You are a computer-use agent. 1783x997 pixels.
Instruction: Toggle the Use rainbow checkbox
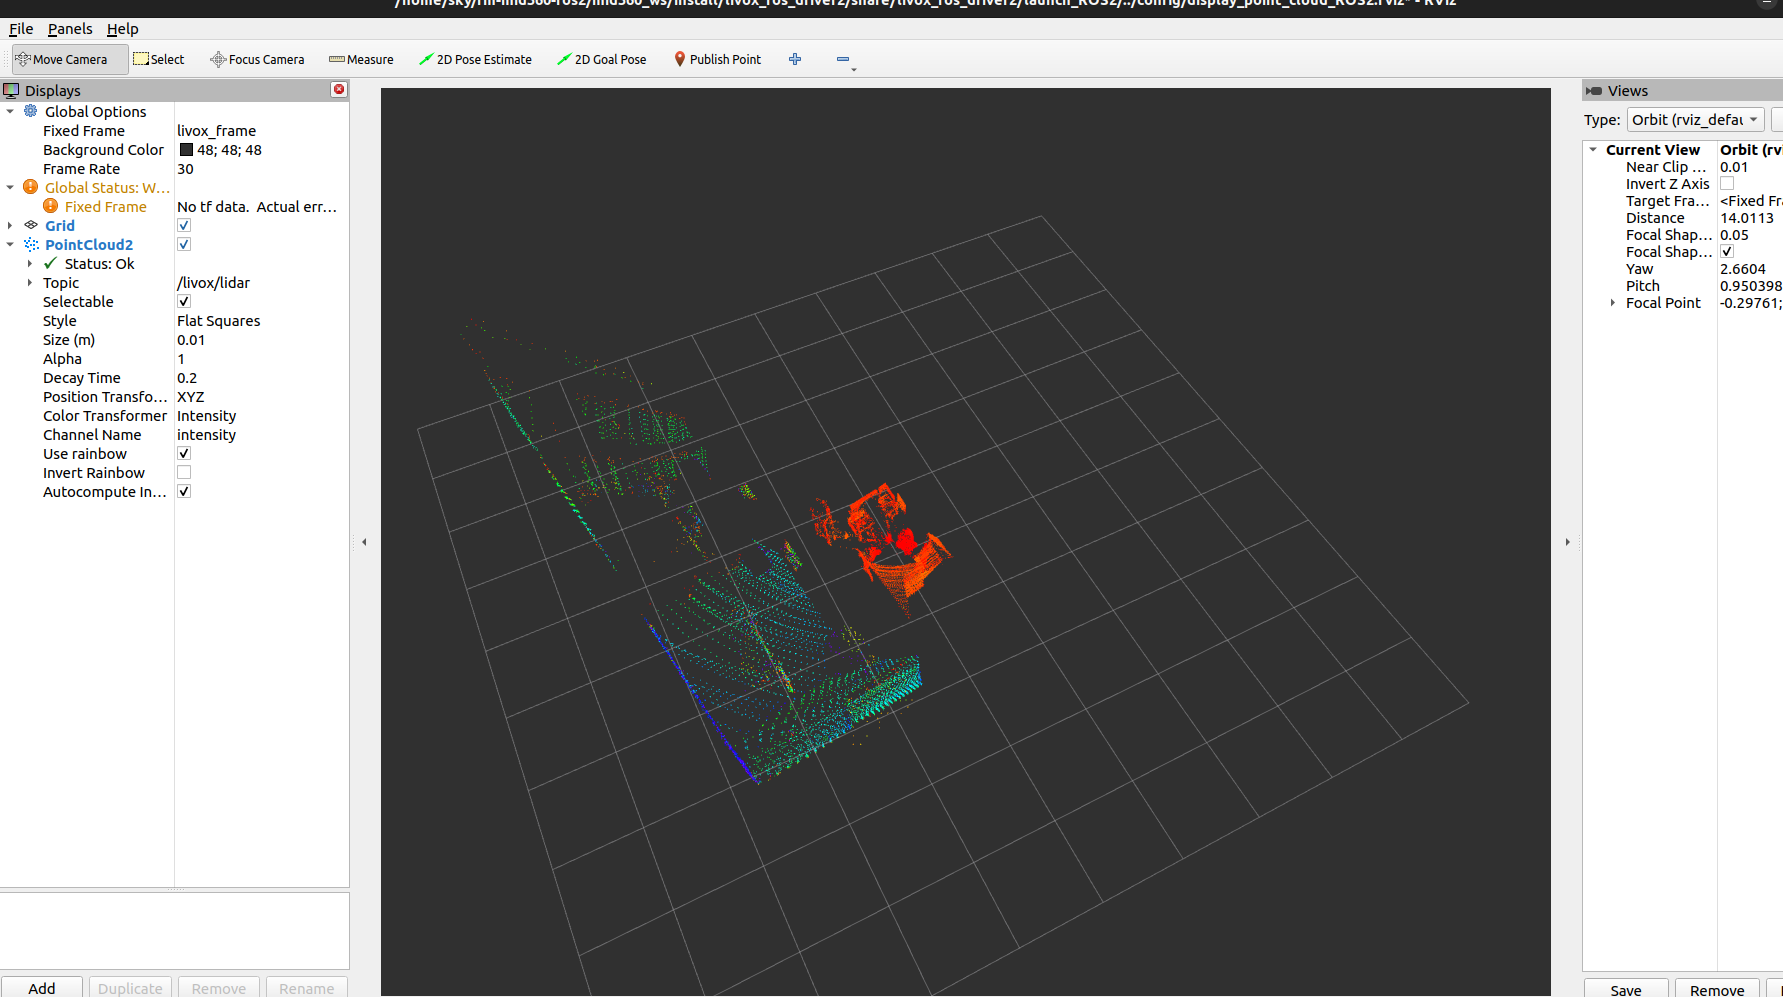[184, 453]
